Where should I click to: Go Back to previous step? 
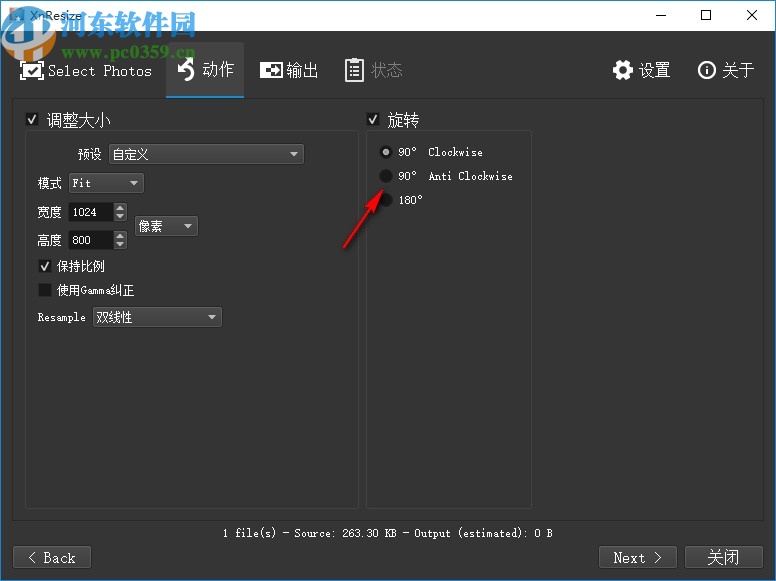pos(52,558)
